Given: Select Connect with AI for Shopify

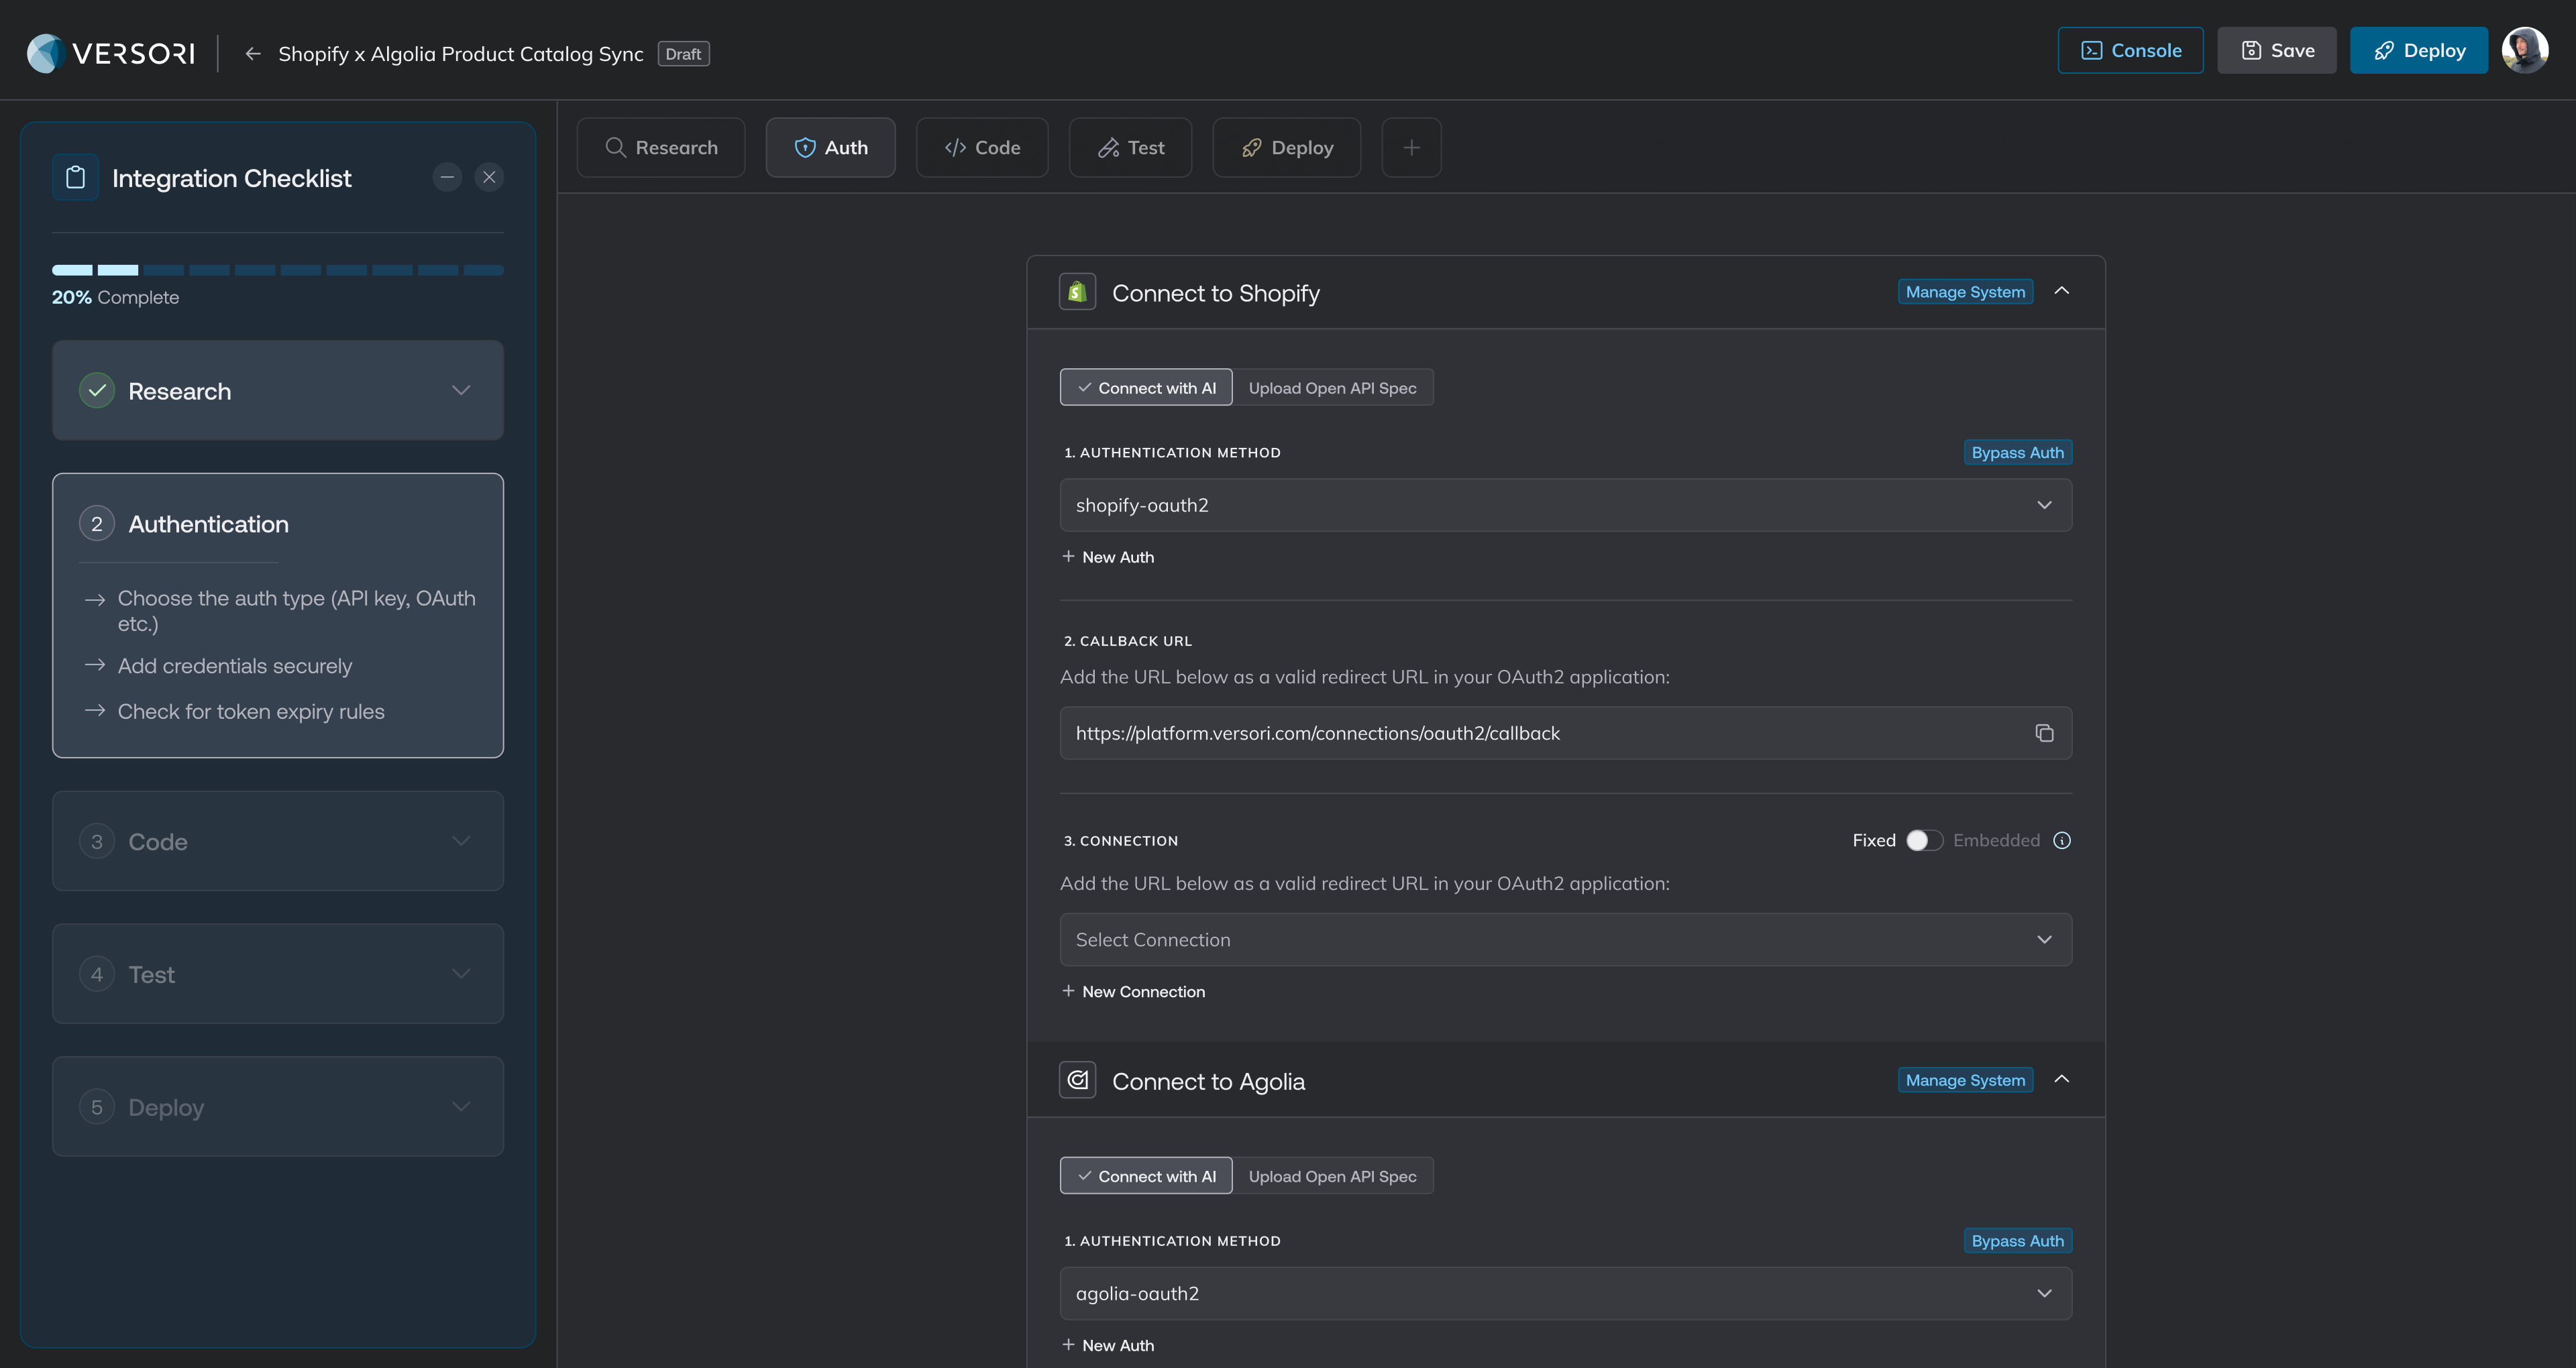Looking at the screenshot, I should (1146, 388).
